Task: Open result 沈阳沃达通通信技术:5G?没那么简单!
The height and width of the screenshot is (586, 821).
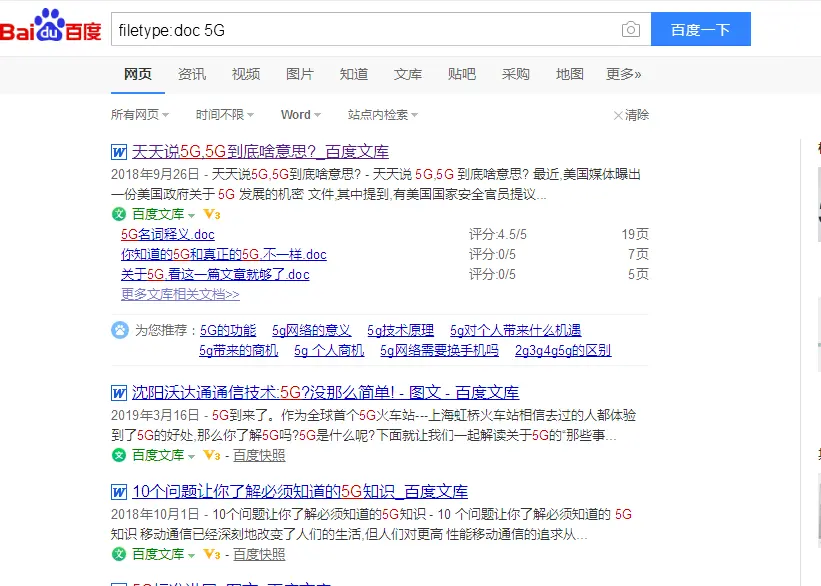Action: click(325, 393)
